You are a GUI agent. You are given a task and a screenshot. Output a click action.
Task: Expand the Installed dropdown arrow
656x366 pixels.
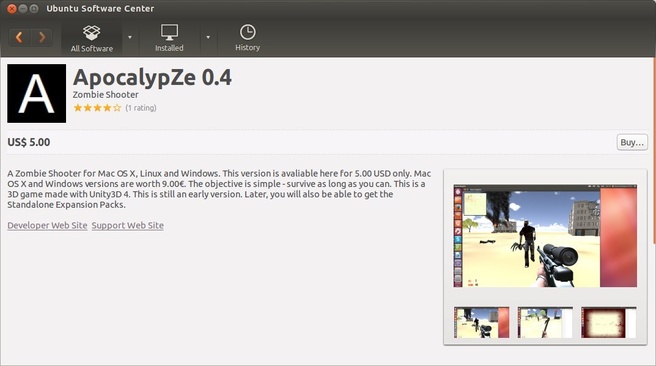pos(208,37)
